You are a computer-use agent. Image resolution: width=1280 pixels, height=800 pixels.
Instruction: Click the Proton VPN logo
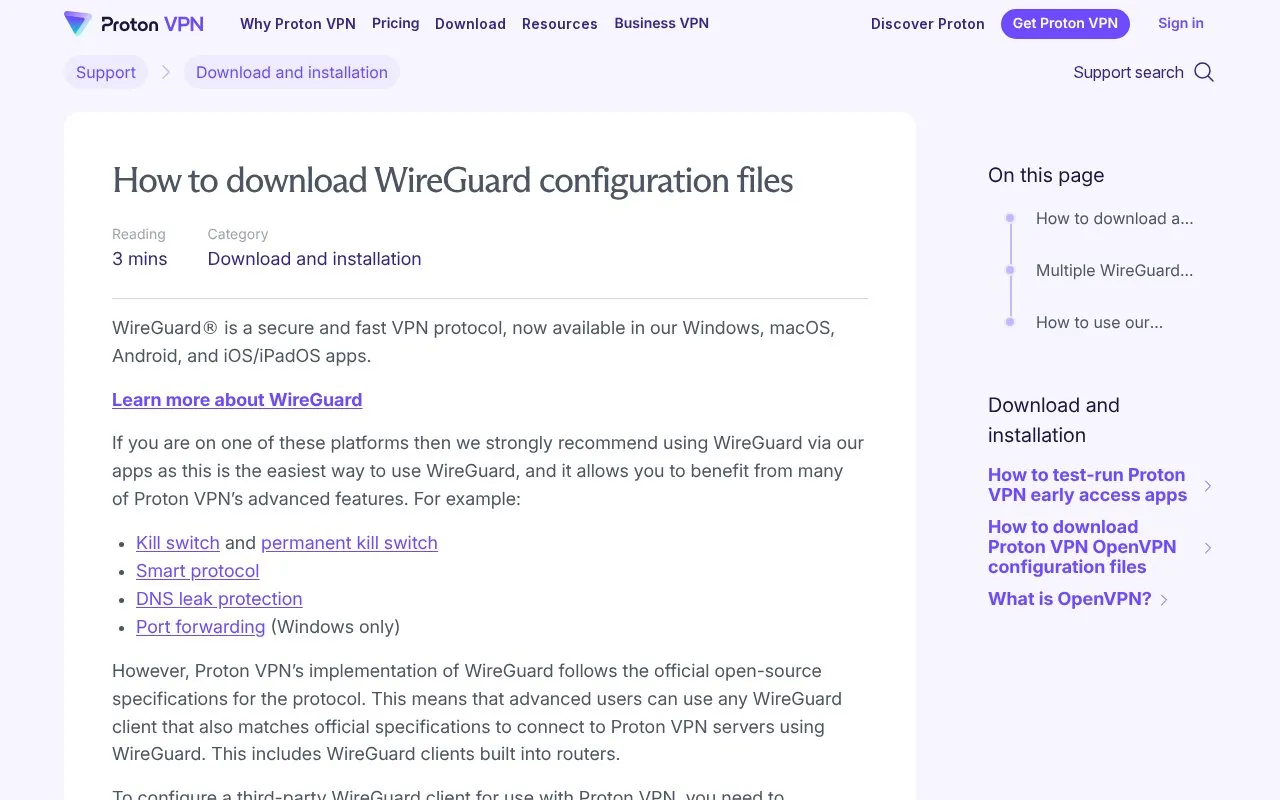click(133, 23)
